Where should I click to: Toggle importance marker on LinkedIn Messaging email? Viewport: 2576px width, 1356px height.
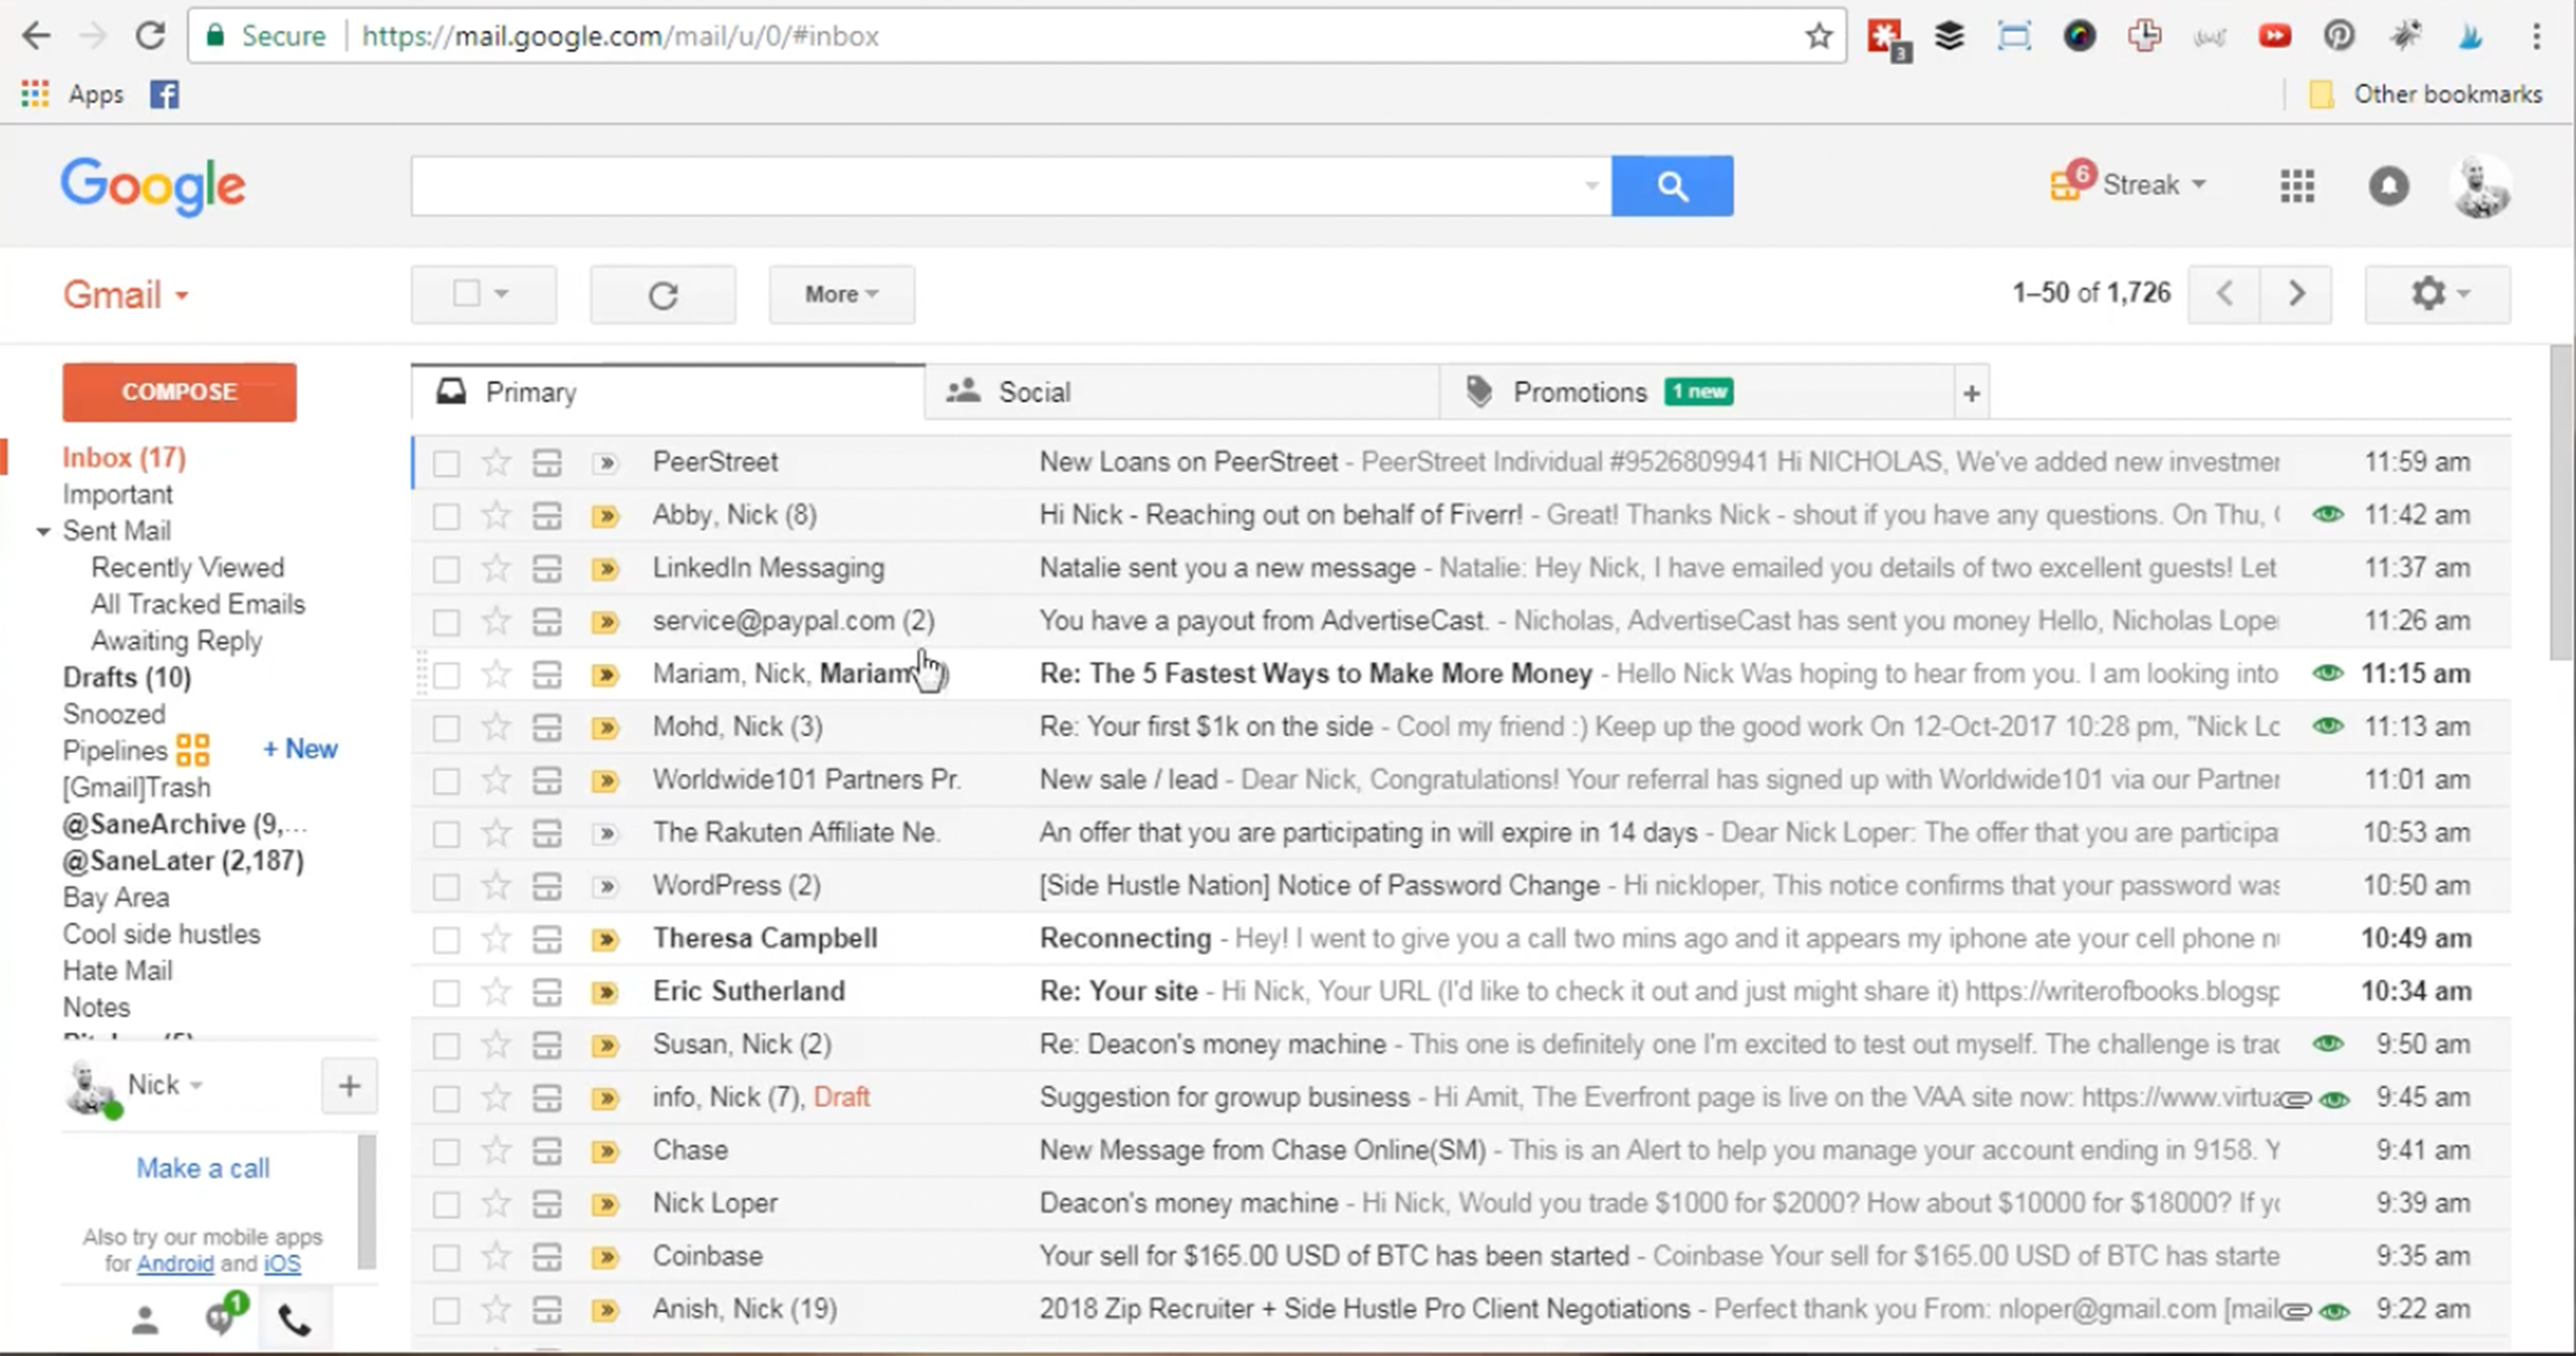605,569
